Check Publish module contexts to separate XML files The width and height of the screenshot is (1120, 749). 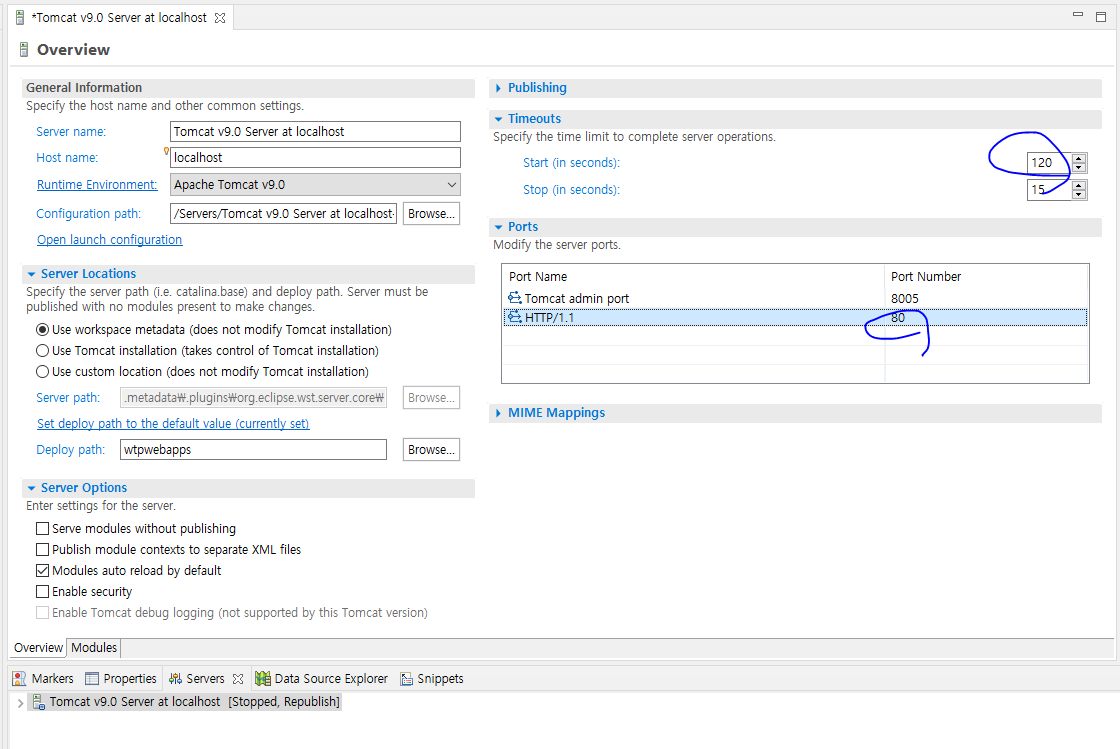42,549
